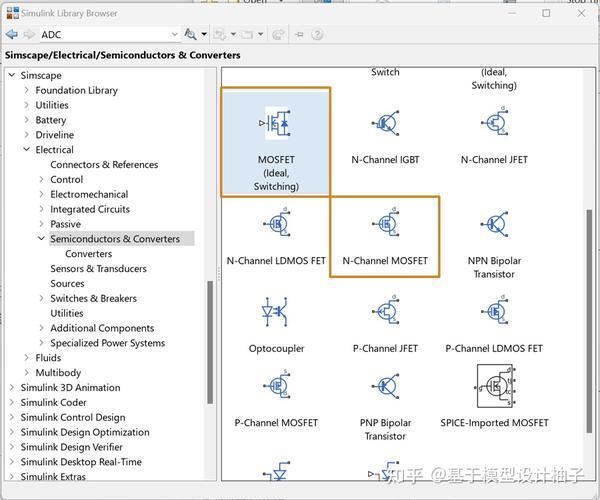Open the help question mark button
The width and height of the screenshot is (600, 500).
317,35
